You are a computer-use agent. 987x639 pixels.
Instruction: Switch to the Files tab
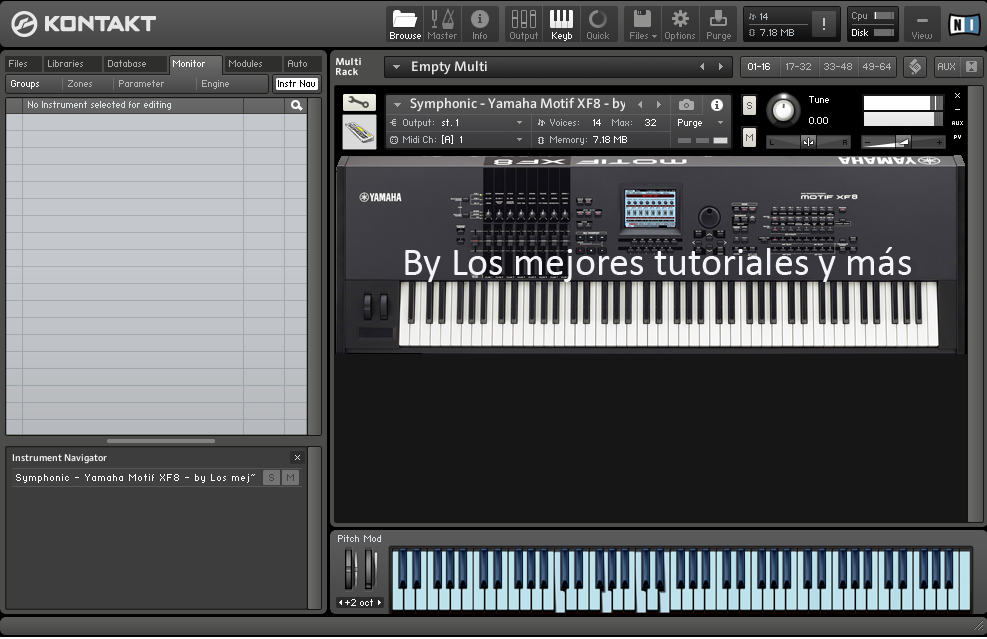click(23, 64)
